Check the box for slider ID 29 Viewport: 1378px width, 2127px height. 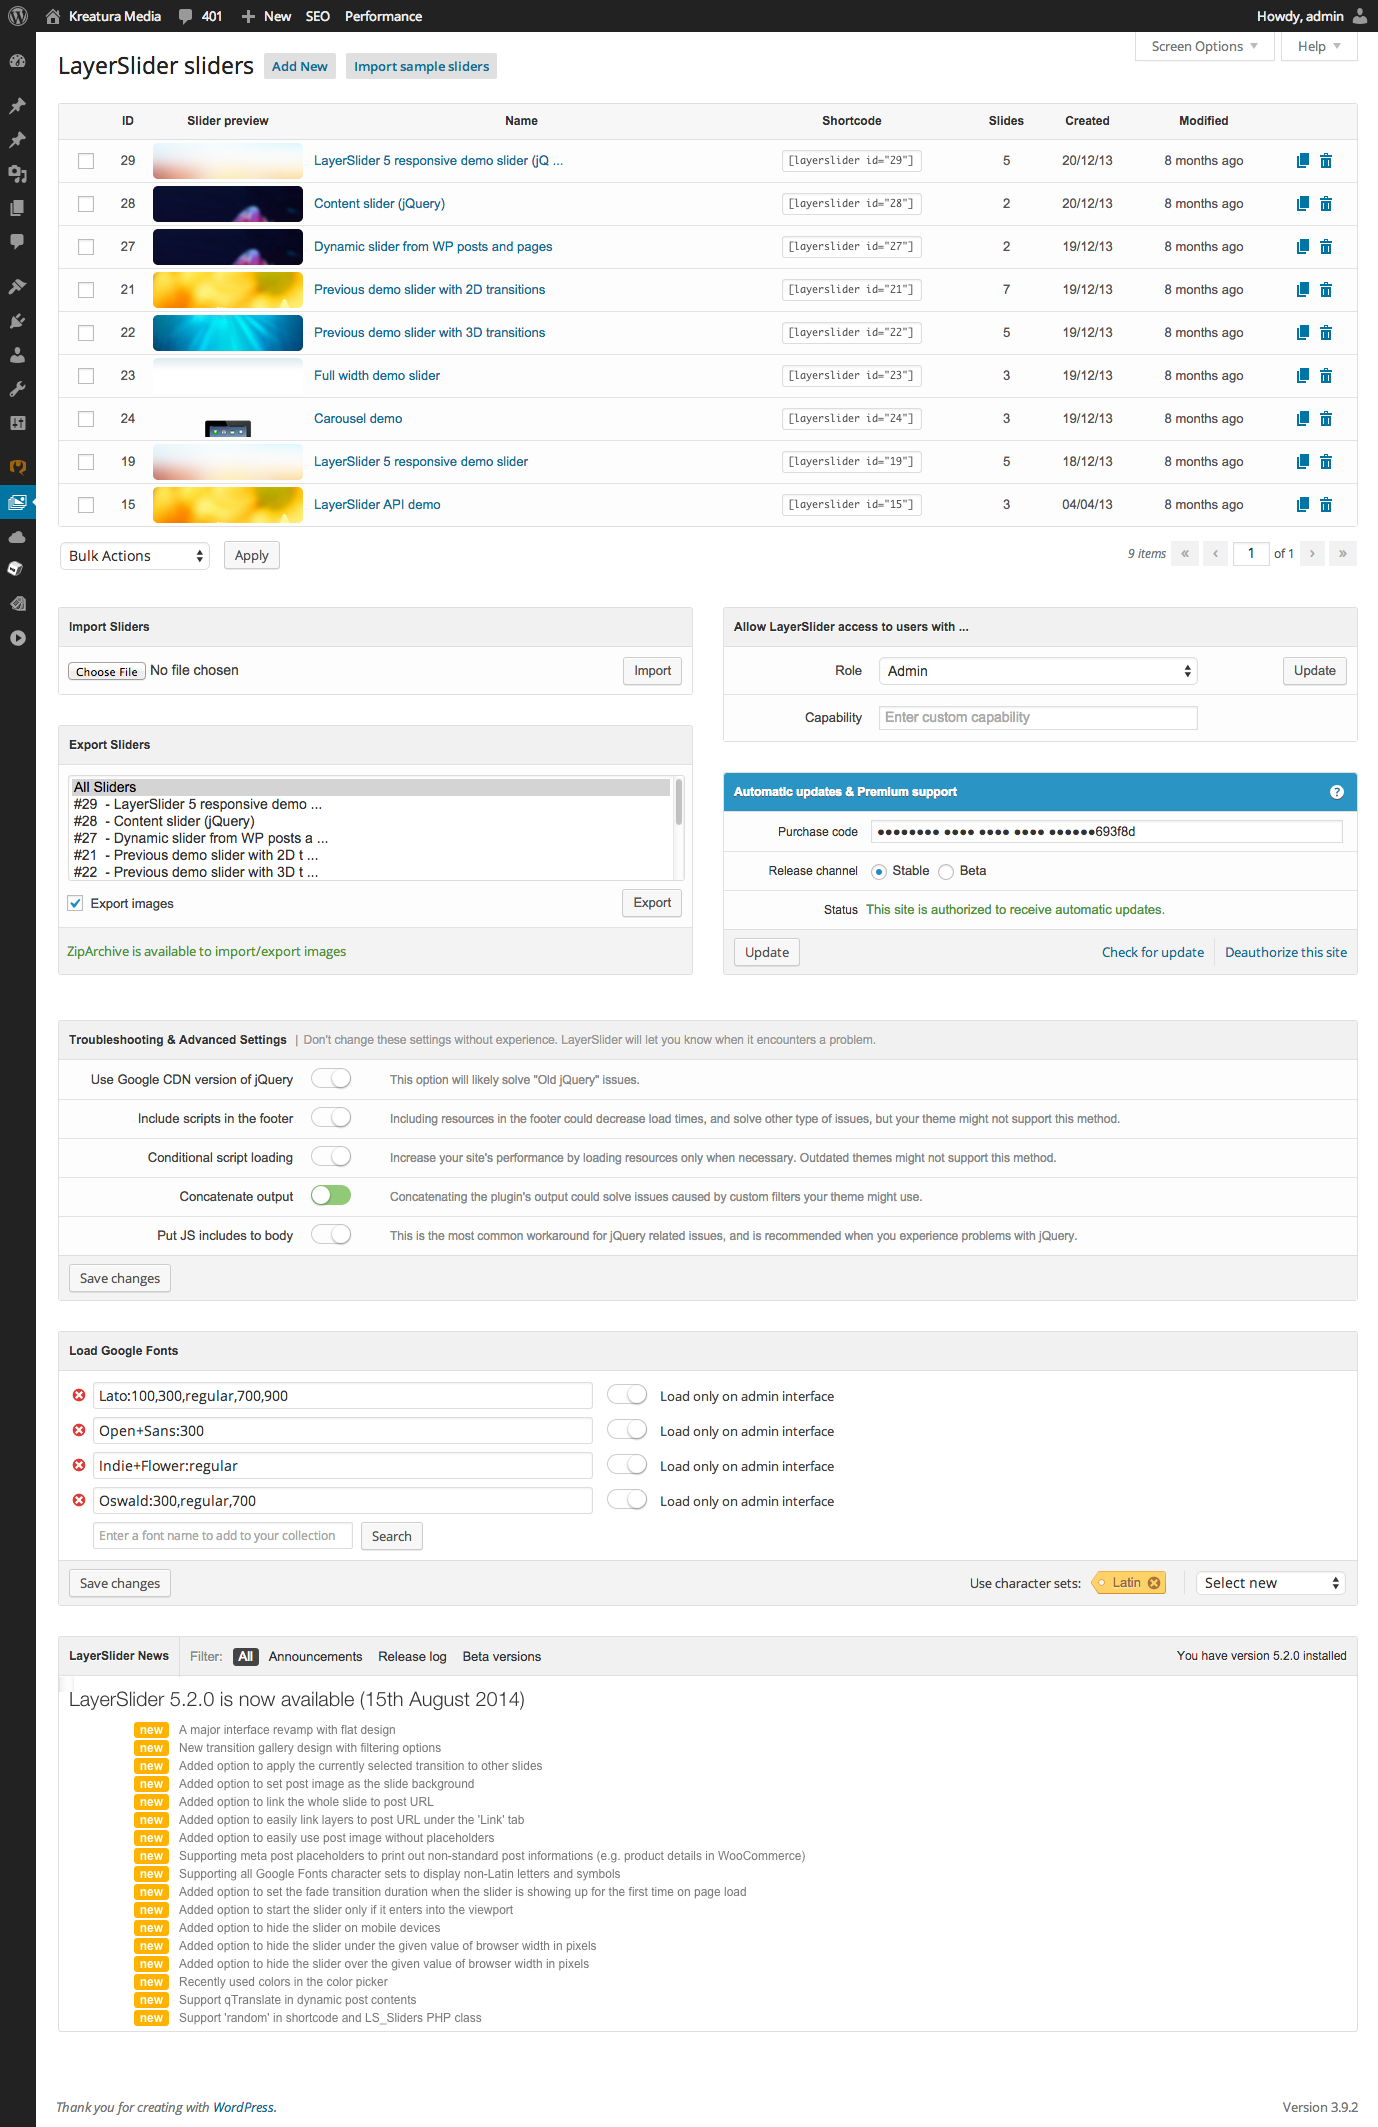pyautogui.click(x=86, y=161)
